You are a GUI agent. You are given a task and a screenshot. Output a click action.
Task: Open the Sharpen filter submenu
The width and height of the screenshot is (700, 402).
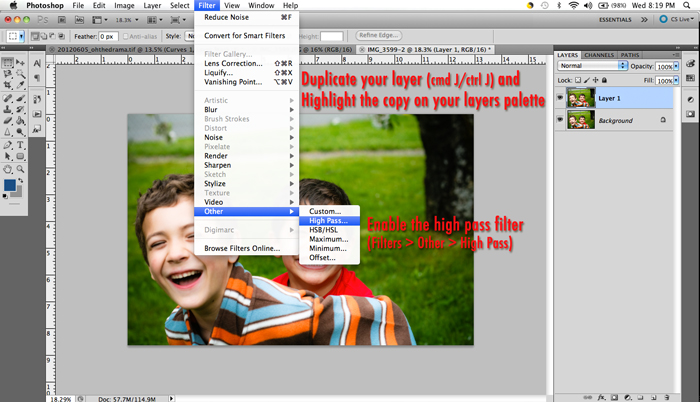[246, 165]
